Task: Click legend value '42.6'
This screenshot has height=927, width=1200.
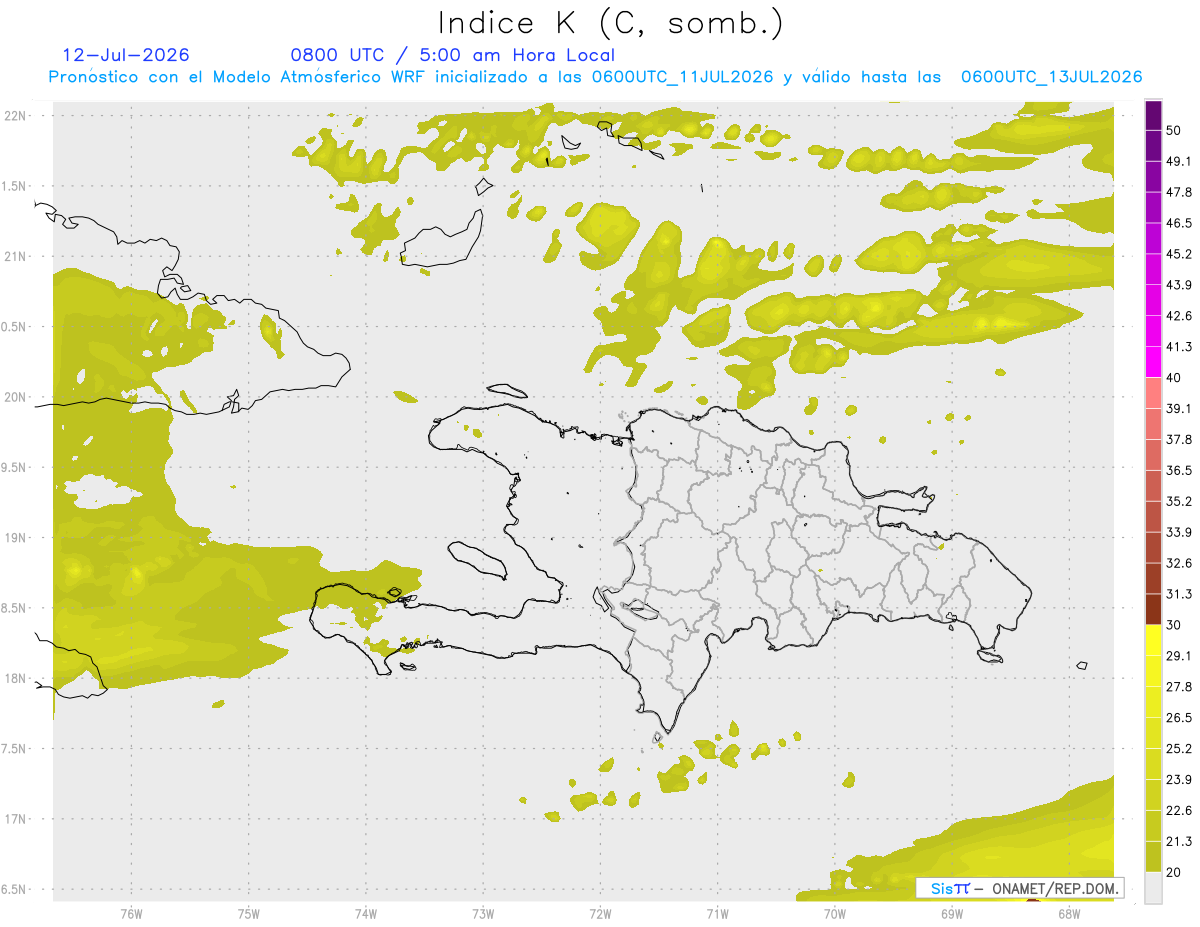Action: pos(1179,316)
